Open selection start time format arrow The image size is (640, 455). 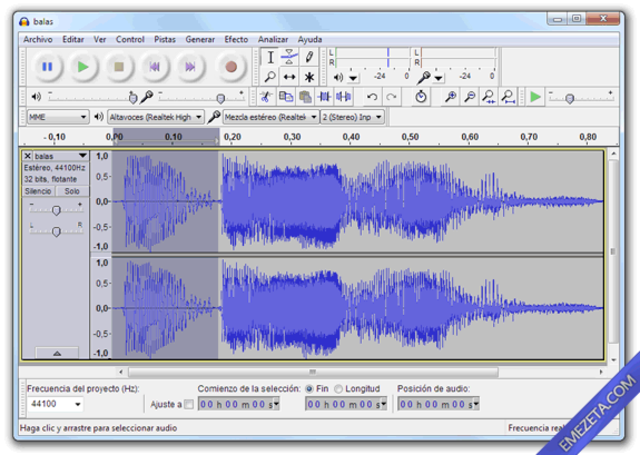tap(276, 404)
